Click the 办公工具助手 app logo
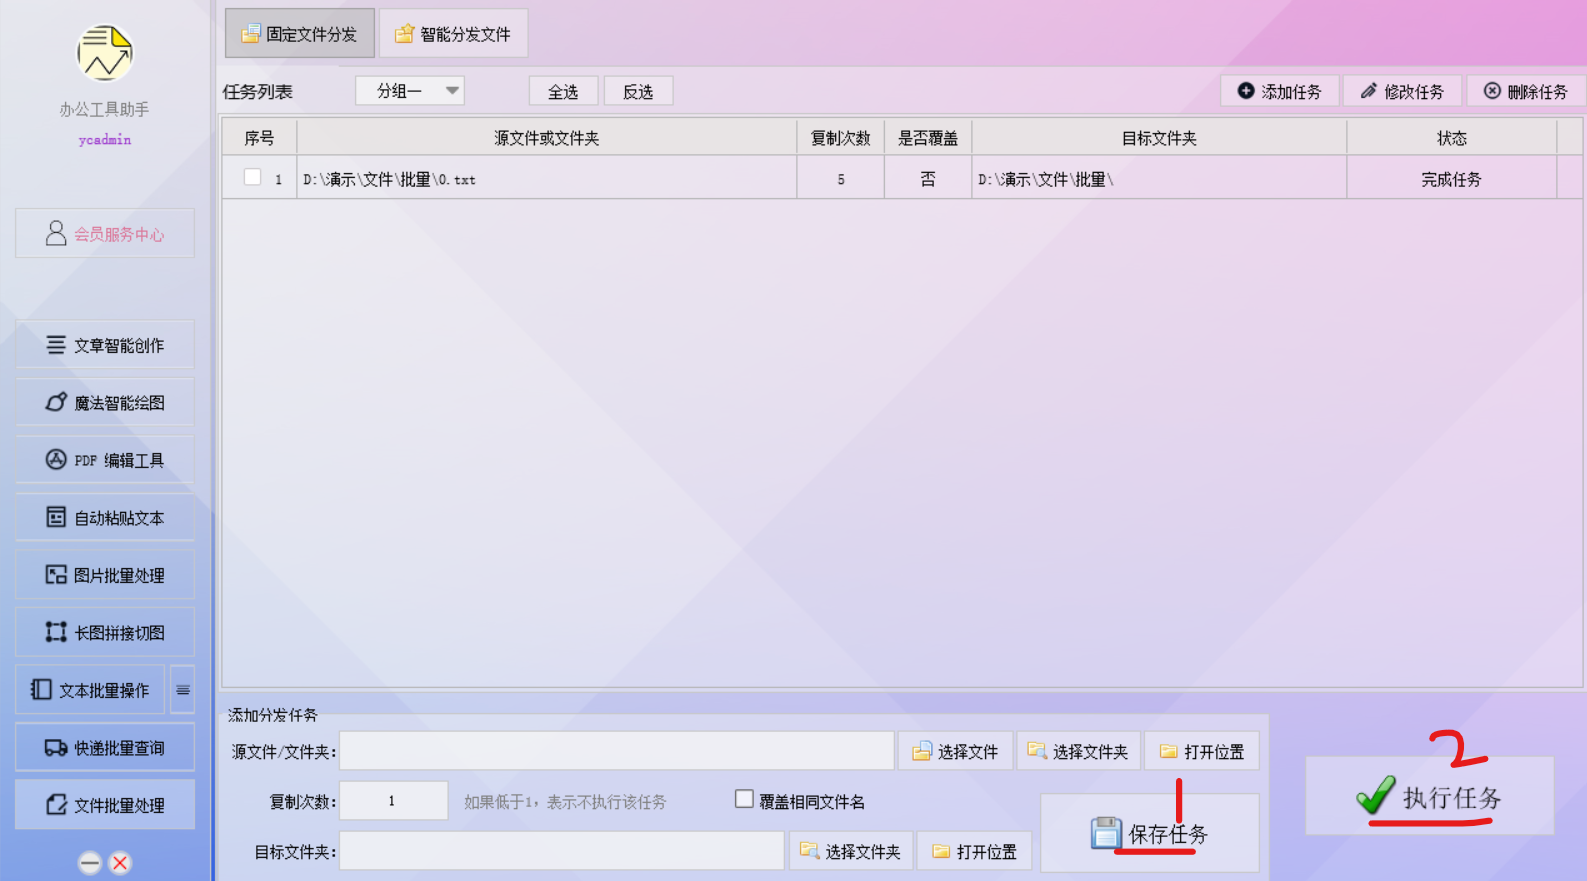The image size is (1587, 881). click(105, 53)
